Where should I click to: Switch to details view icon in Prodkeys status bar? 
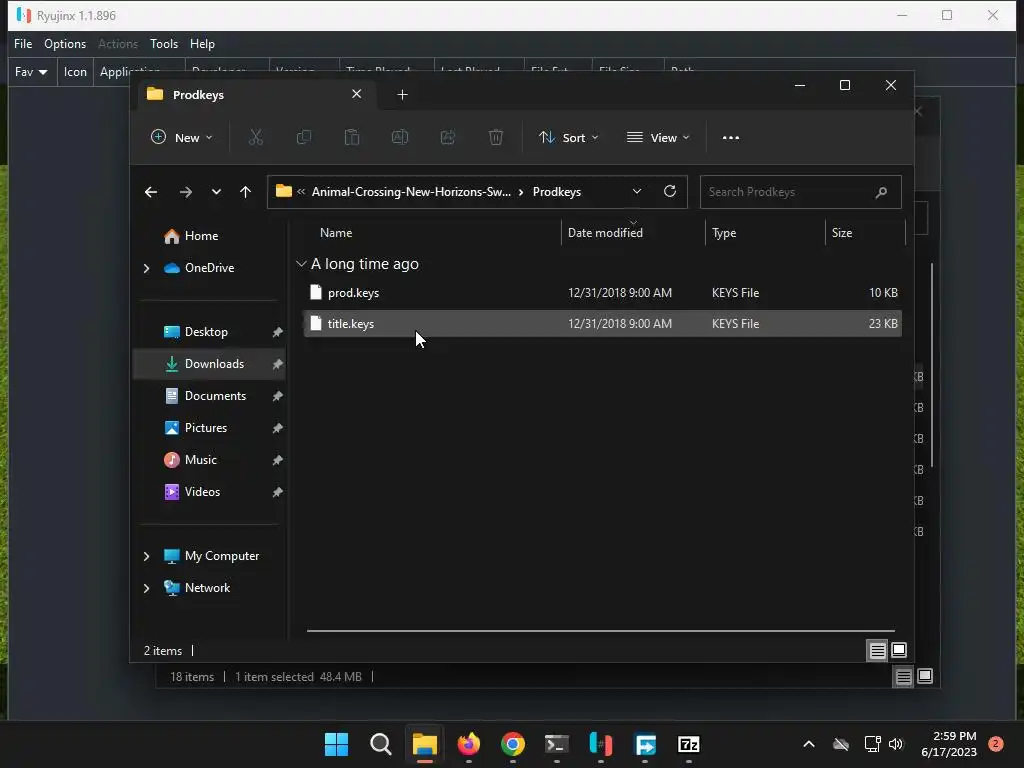click(x=877, y=650)
